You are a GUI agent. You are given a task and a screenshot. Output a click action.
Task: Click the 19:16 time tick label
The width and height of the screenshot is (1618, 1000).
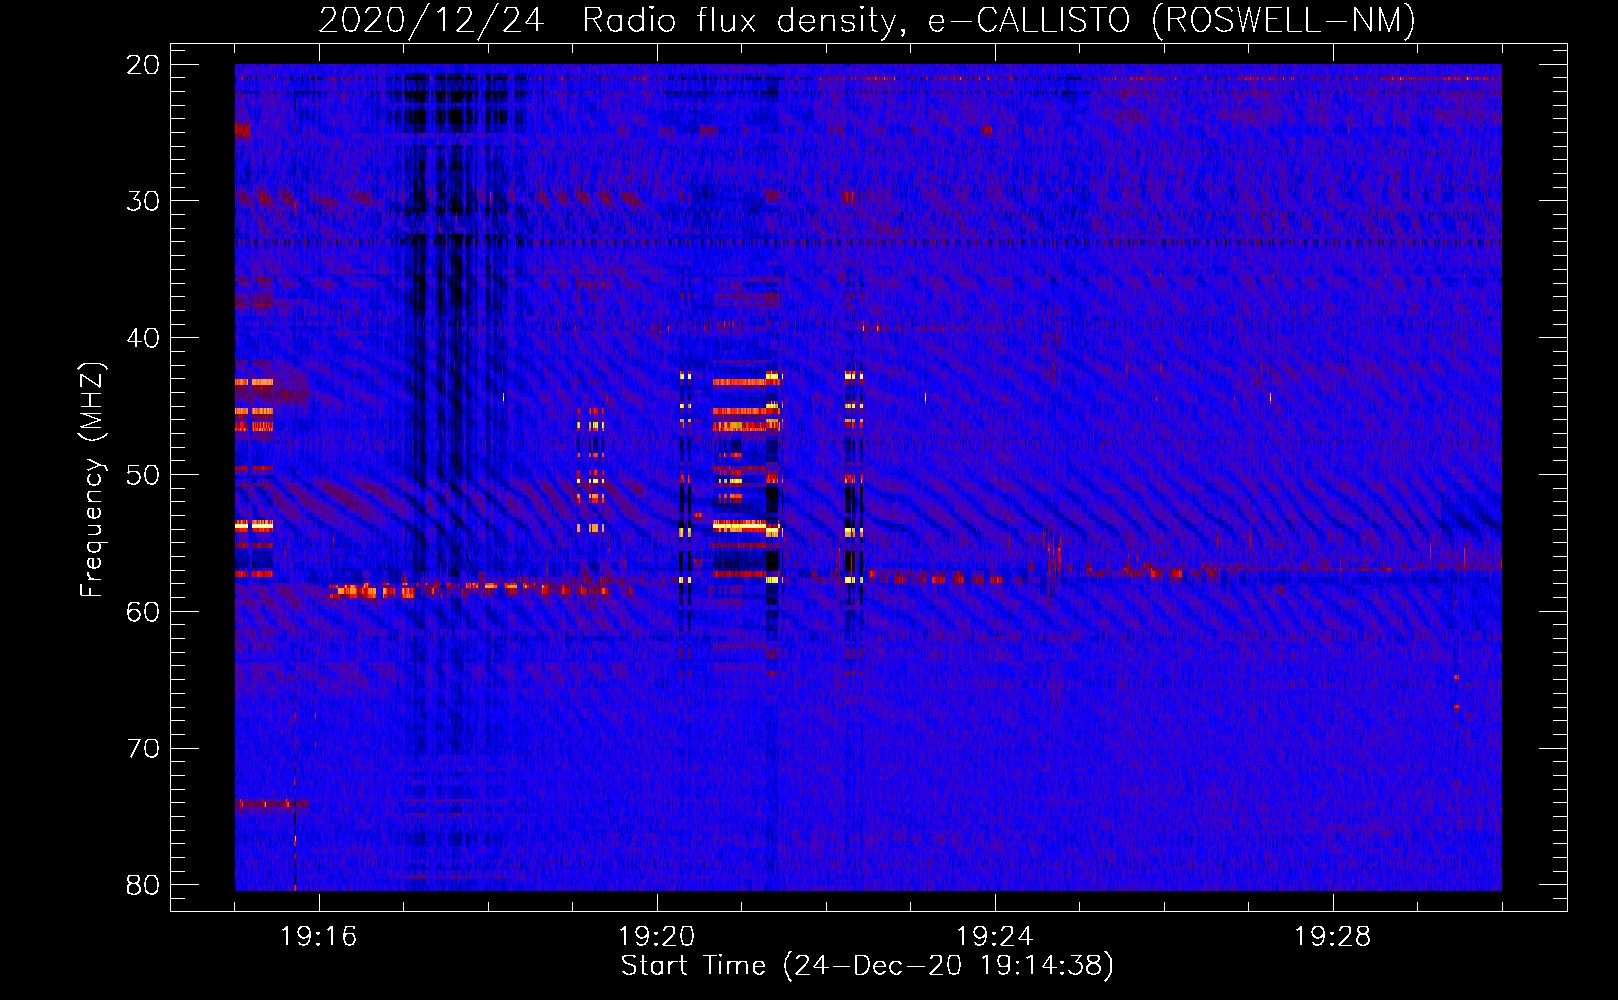(x=319, y=937)
